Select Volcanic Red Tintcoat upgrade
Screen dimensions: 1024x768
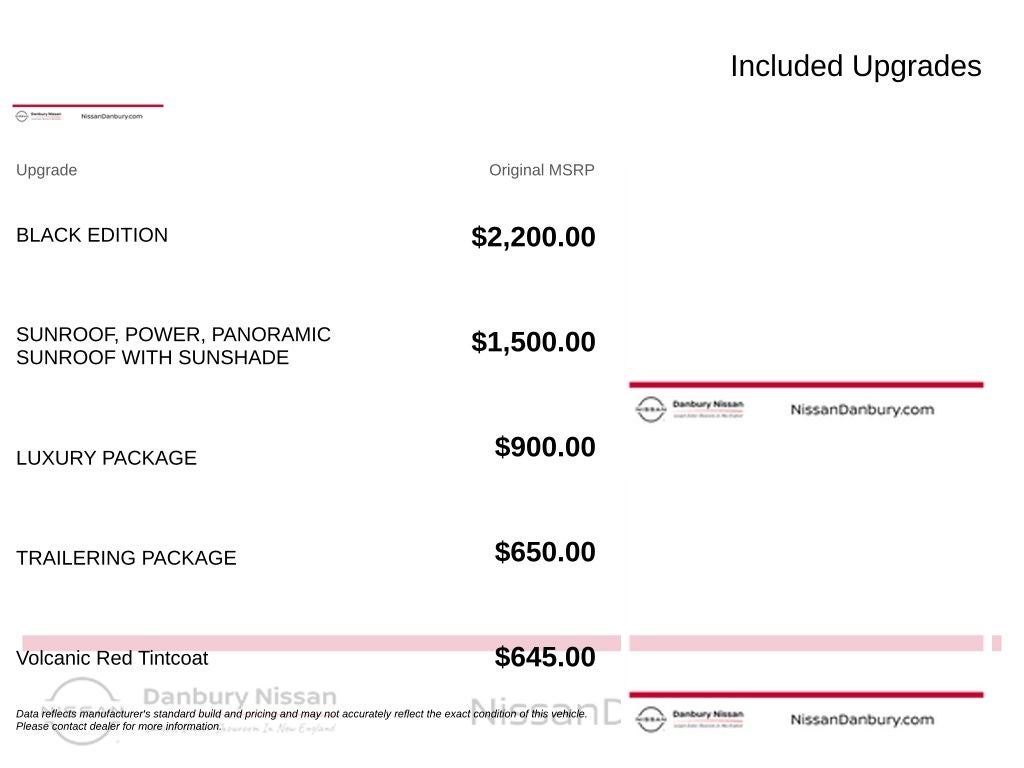[x=112, y=658]
